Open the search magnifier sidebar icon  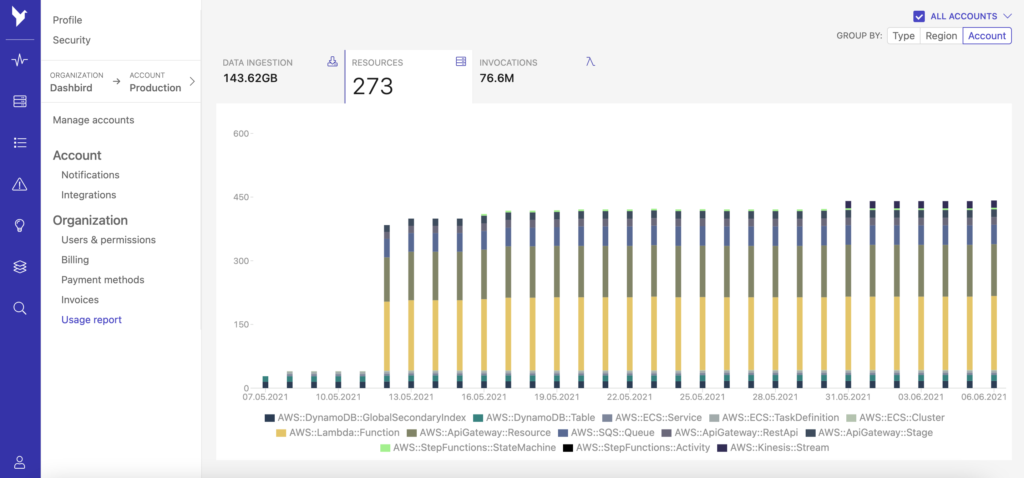pos(19,308)
